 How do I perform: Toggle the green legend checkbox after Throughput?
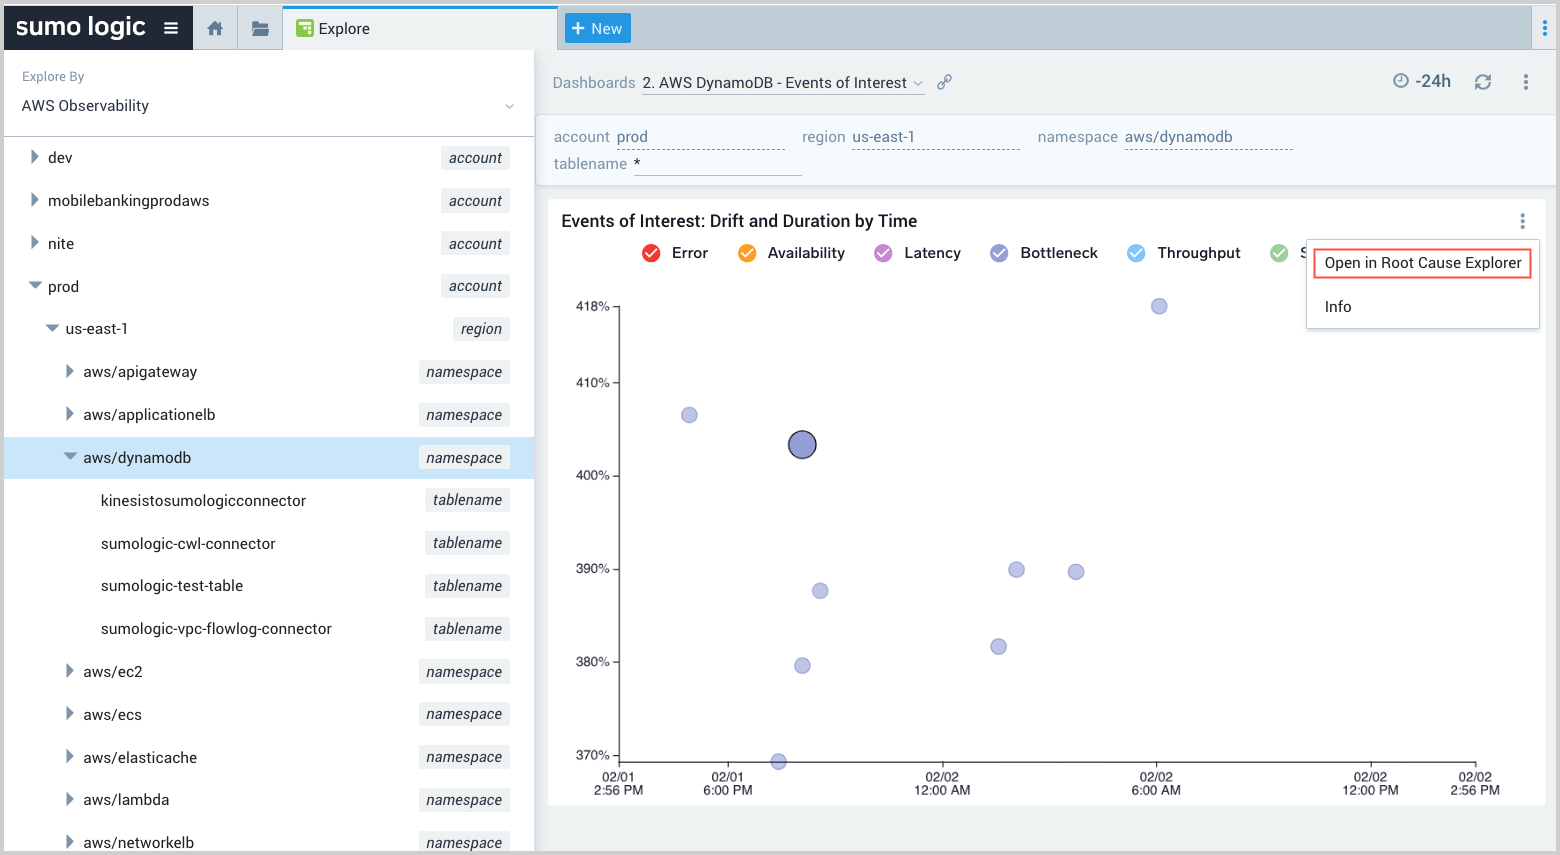pyautogui.click(x=1279, y=253)
